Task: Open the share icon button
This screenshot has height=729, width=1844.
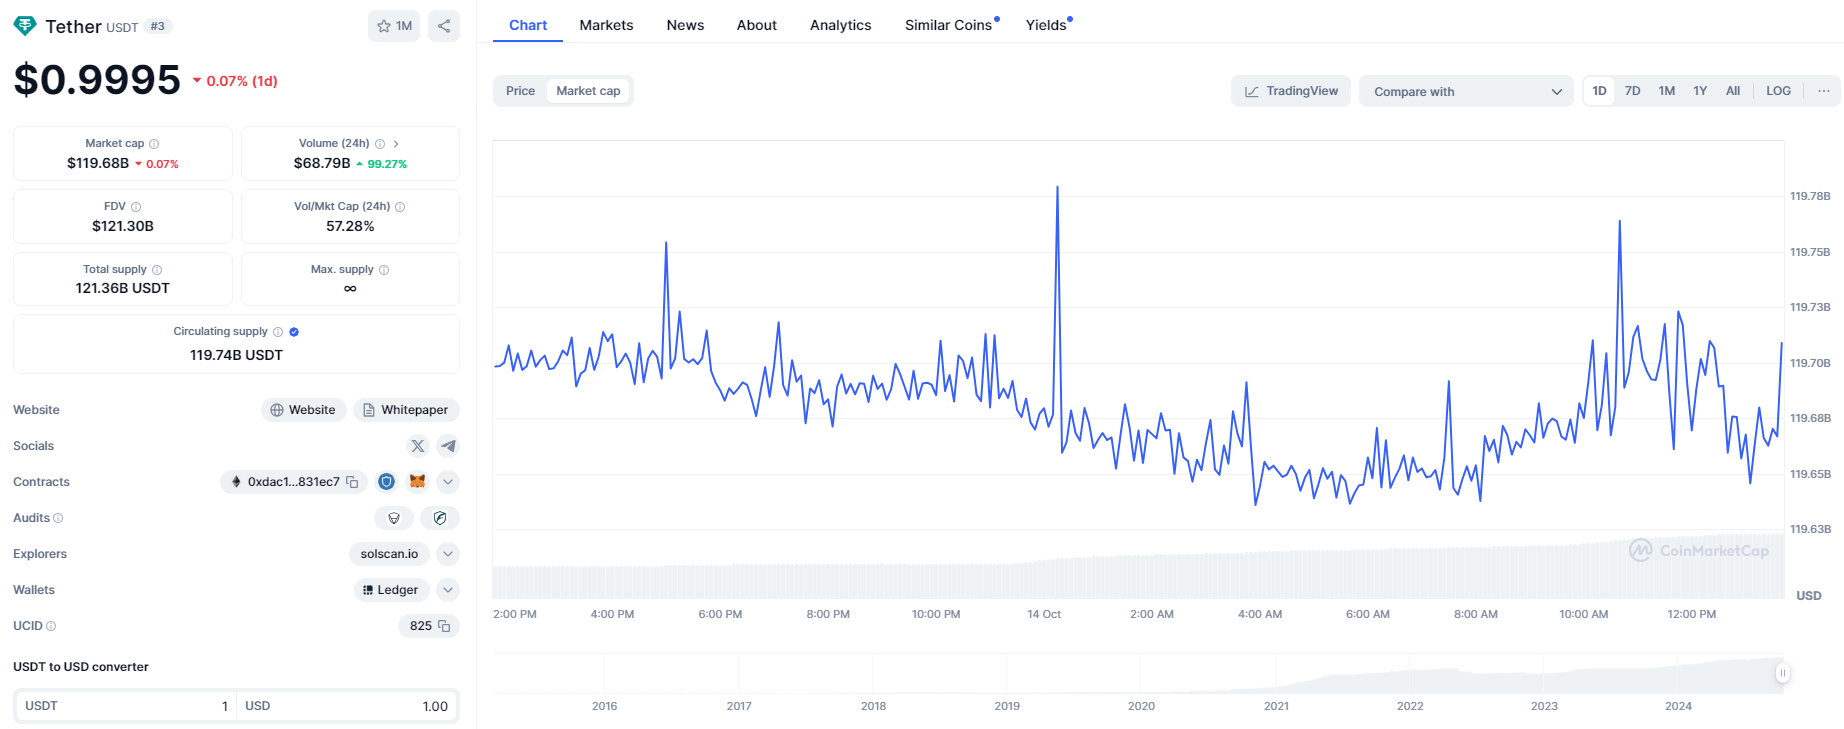Action: click(x=444, y=26)
